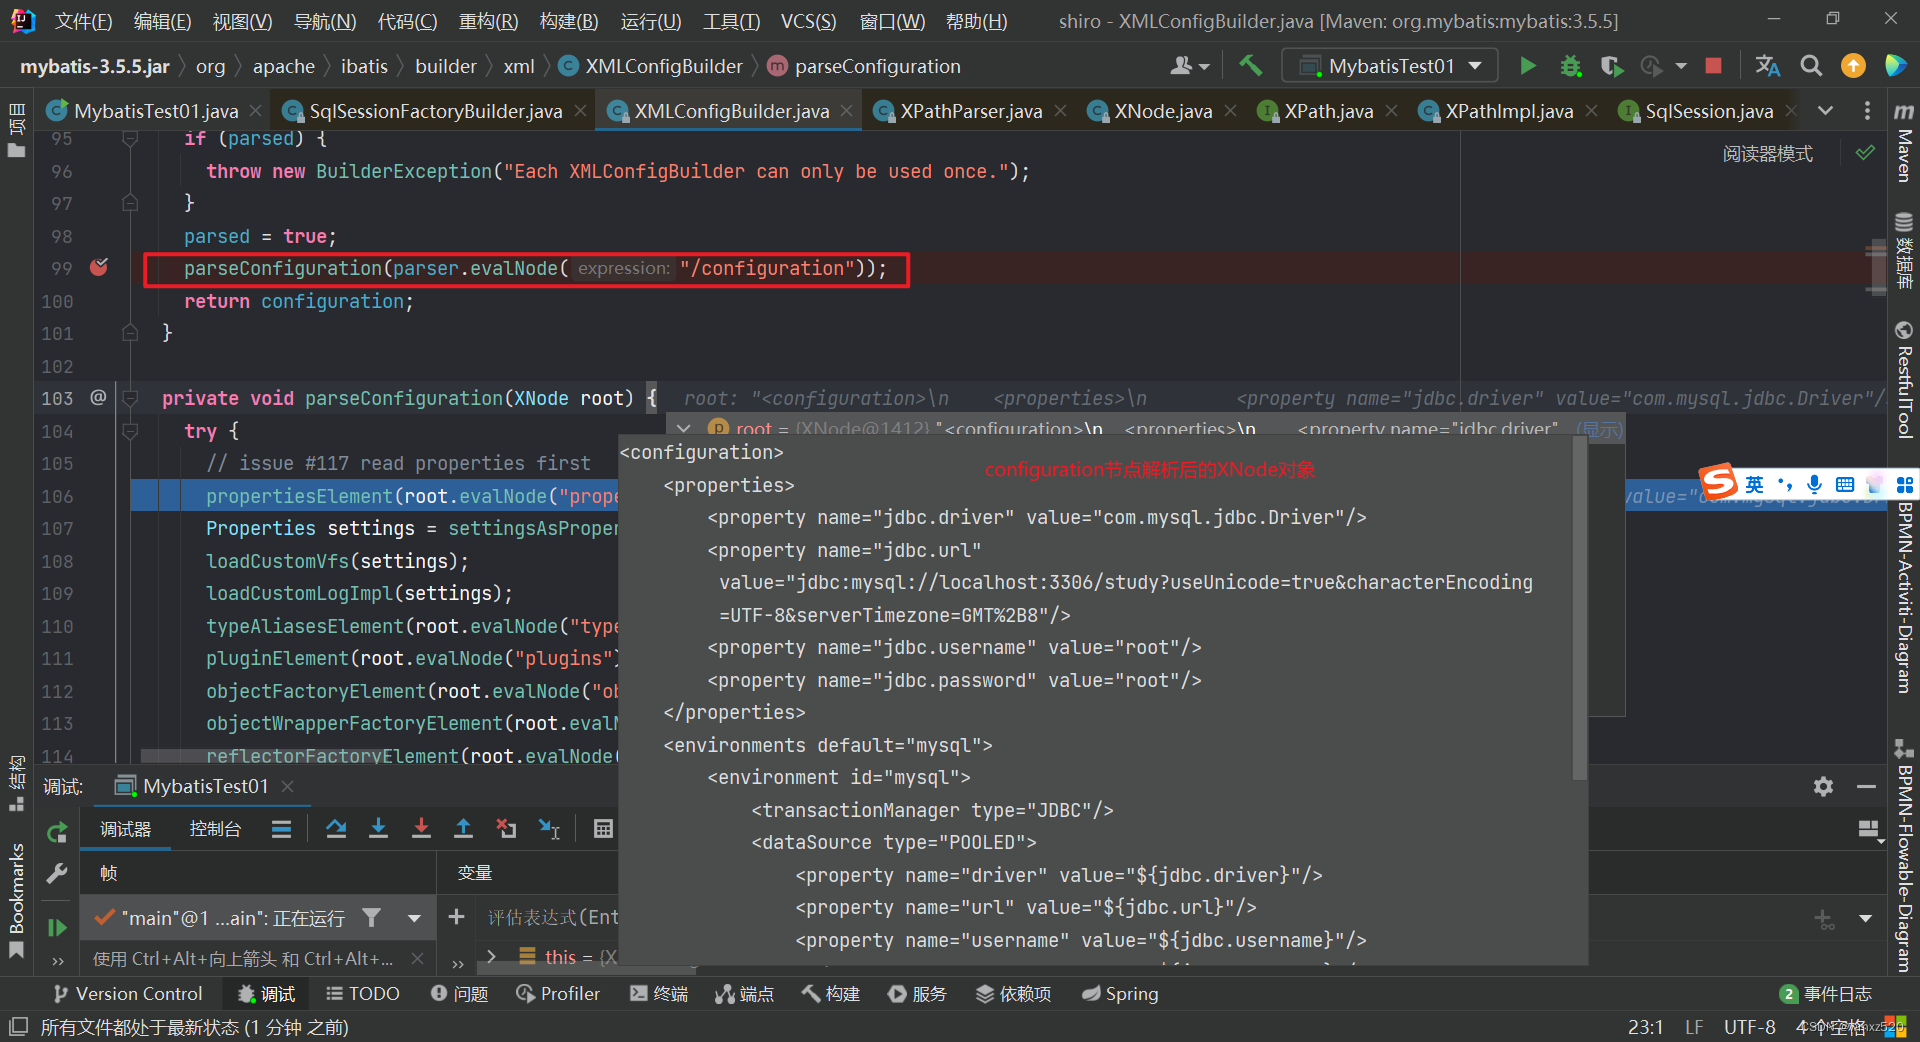
Task: Click the green inspections checkmark indicator
Action: (1865, 153)
